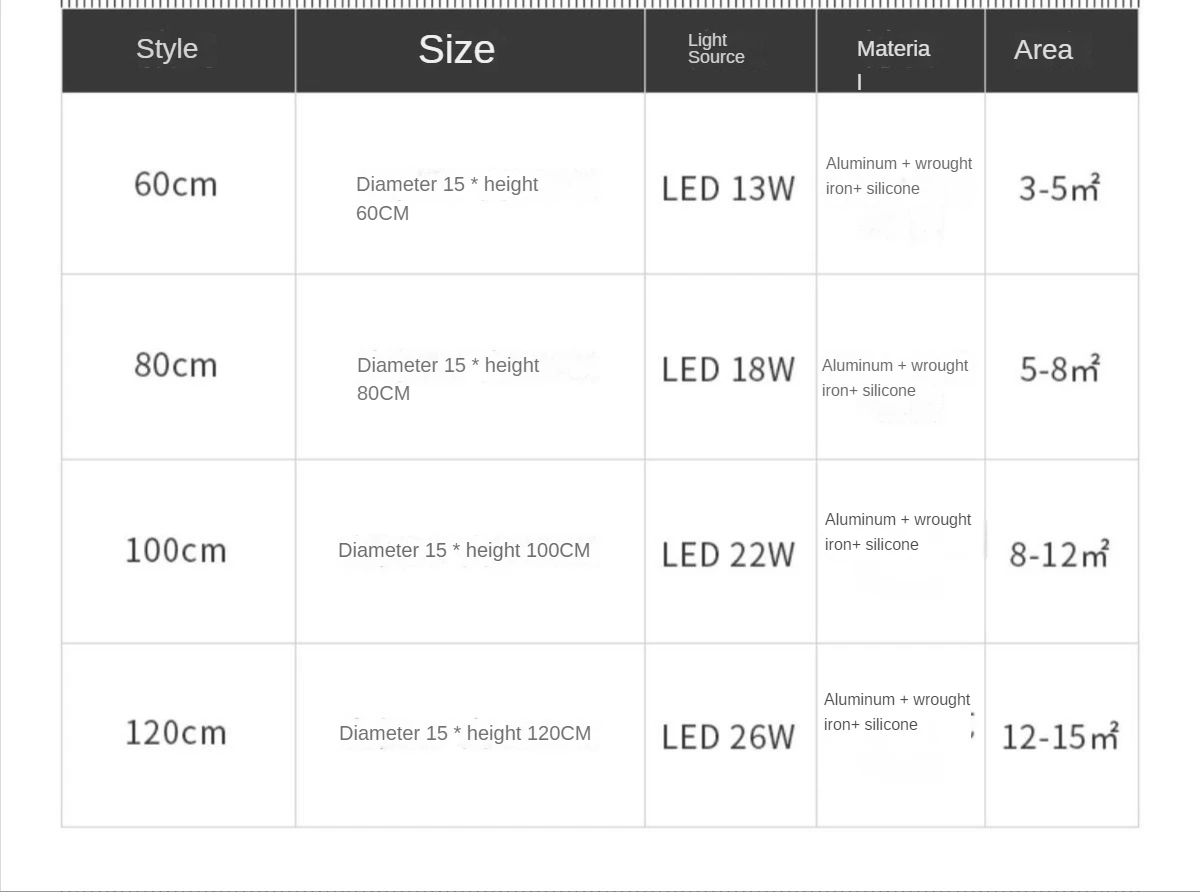Click the LED 13W cell
The width and height of the screenshot is (1200, 892).
tap(728, 188)
